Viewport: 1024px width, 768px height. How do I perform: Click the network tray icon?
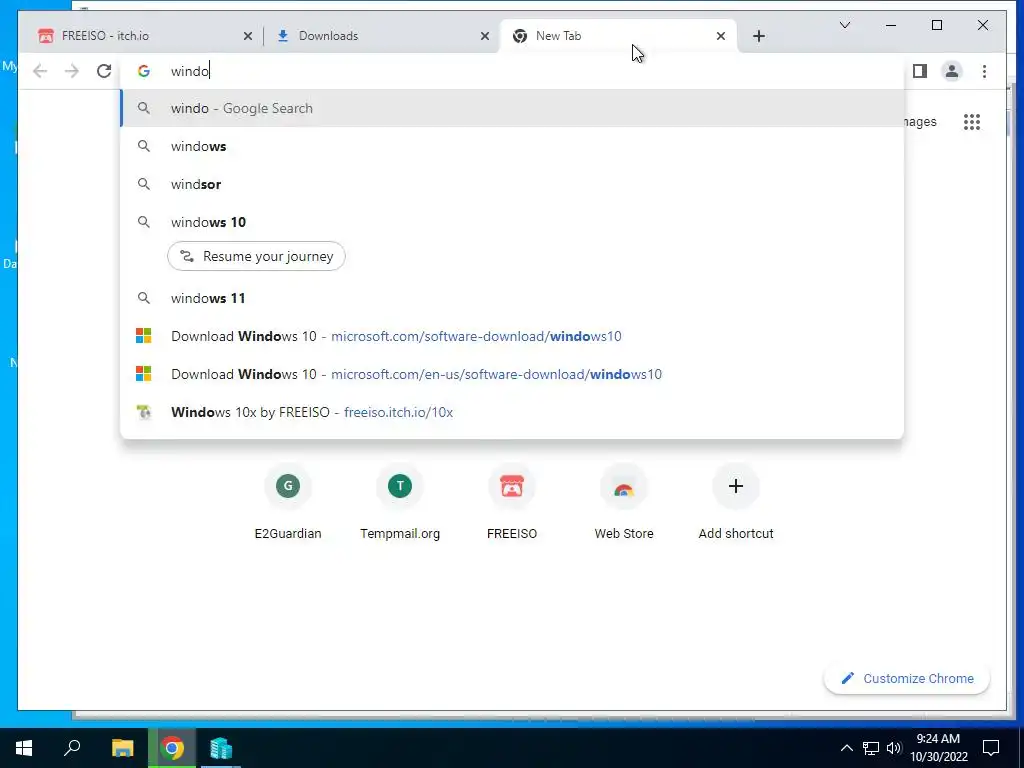(871, 748)
